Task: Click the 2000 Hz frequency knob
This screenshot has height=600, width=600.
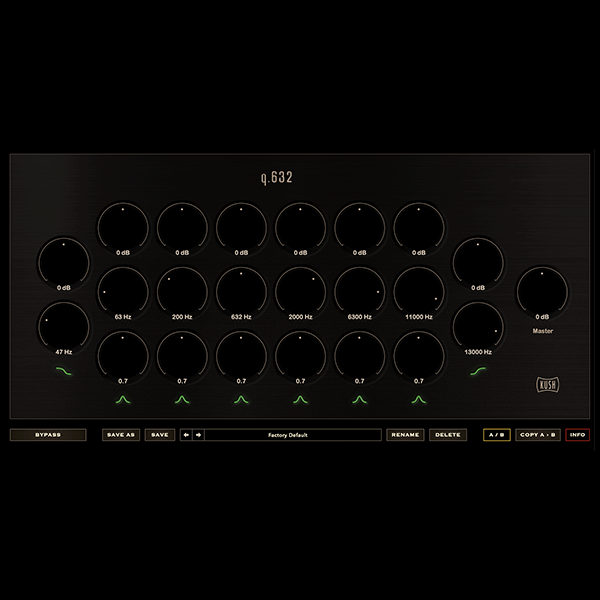Action: (x=300, y=292)
